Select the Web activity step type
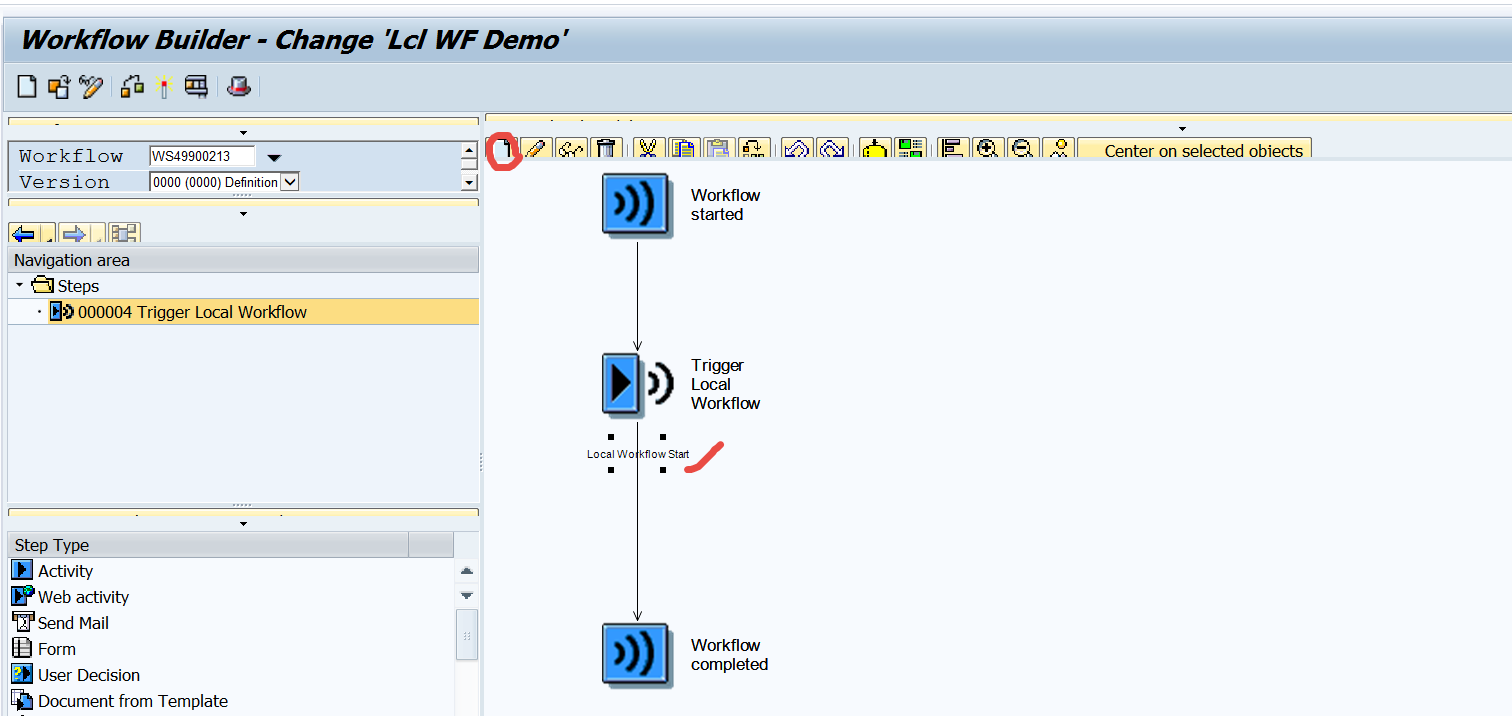1512x716 pixels. pos(70,597)
